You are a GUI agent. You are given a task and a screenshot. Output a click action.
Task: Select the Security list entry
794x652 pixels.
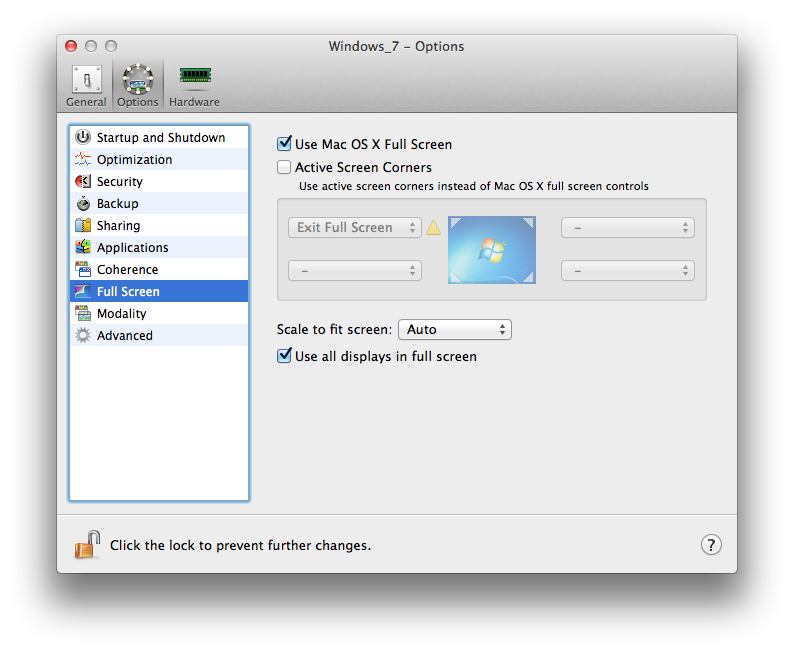[159, 181]
